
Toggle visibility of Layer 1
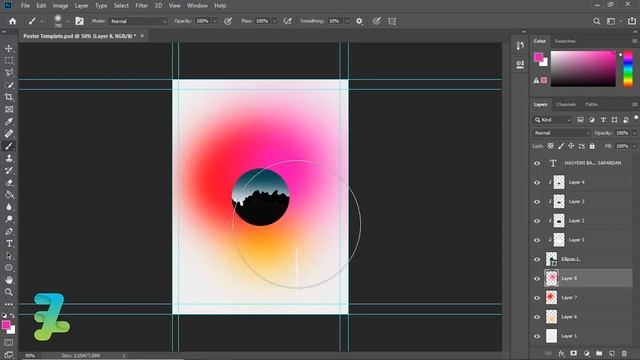point(537,336)
